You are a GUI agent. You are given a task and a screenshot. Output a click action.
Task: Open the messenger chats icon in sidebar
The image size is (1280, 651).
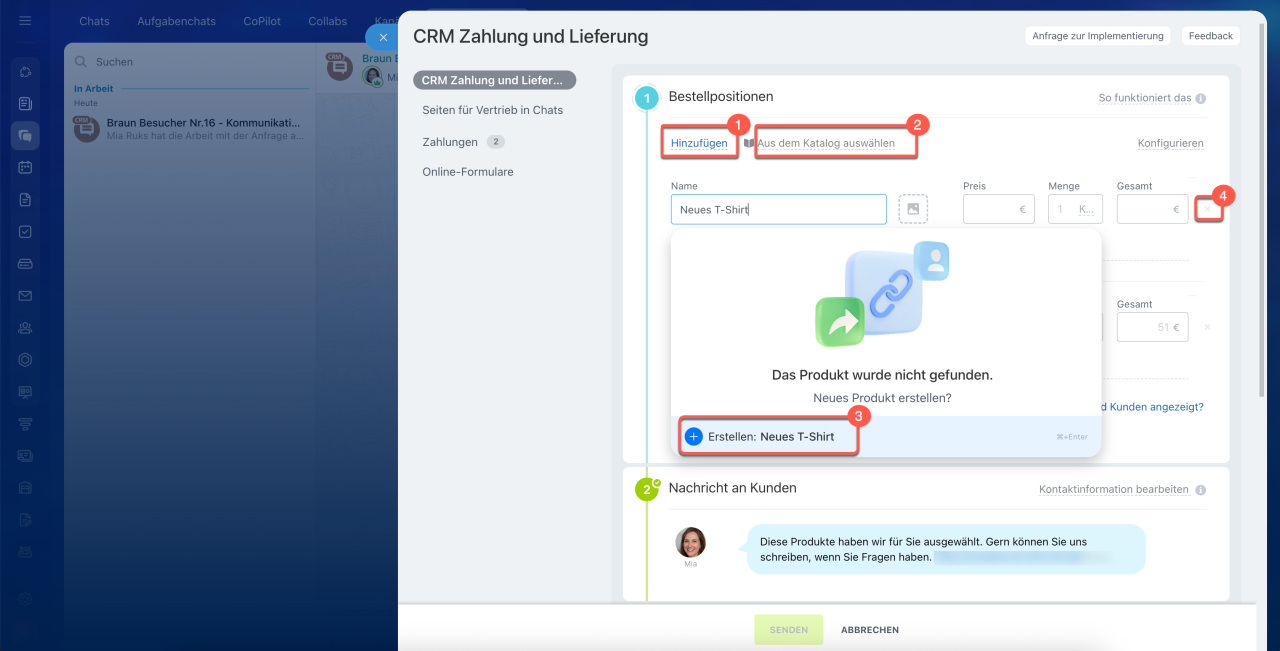point(25,135)
